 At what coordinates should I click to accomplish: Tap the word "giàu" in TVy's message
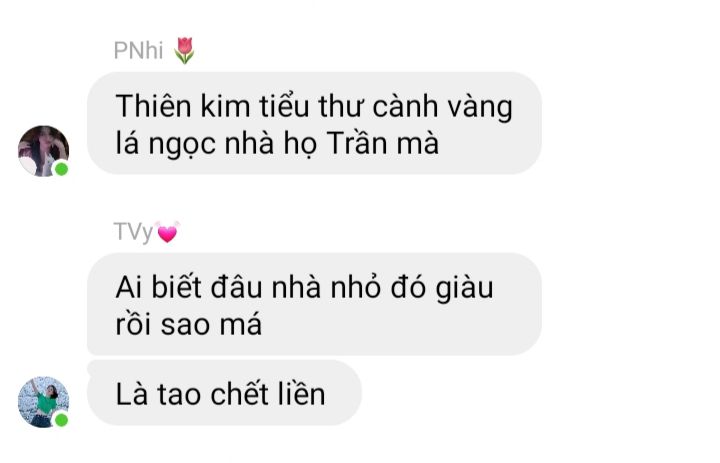pos(464,289)
